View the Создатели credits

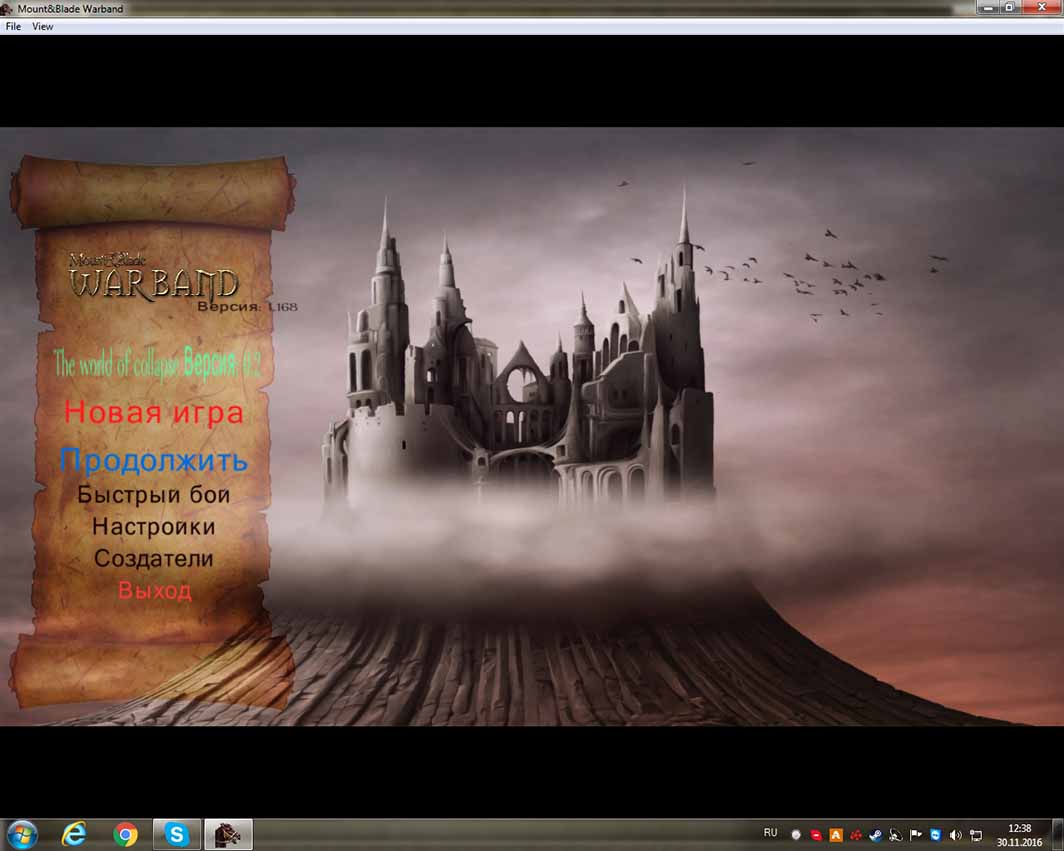pos(154,558)
